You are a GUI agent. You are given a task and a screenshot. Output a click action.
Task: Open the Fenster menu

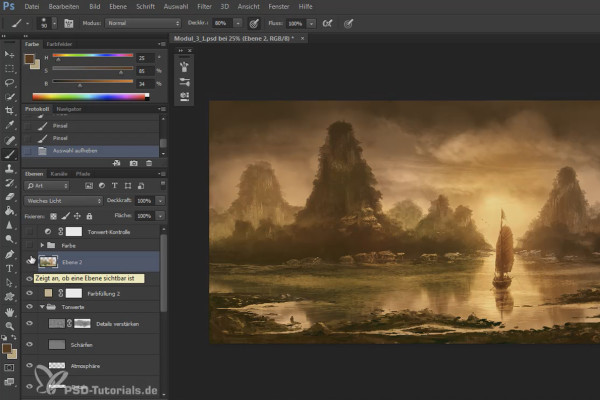click(279, 7)
